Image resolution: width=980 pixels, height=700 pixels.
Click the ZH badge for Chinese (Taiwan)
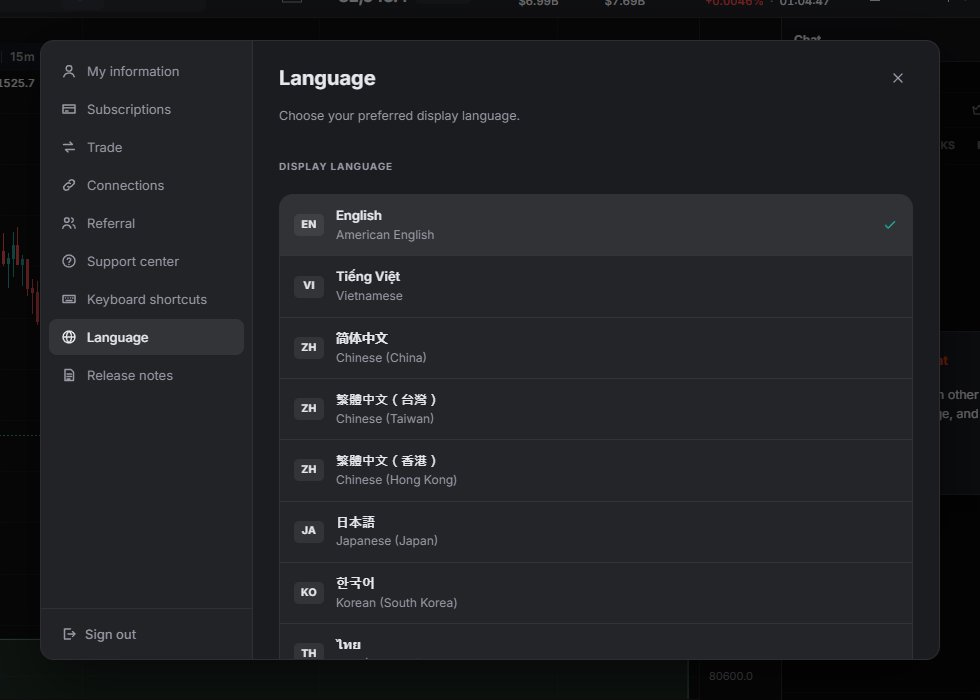[309, 408]
